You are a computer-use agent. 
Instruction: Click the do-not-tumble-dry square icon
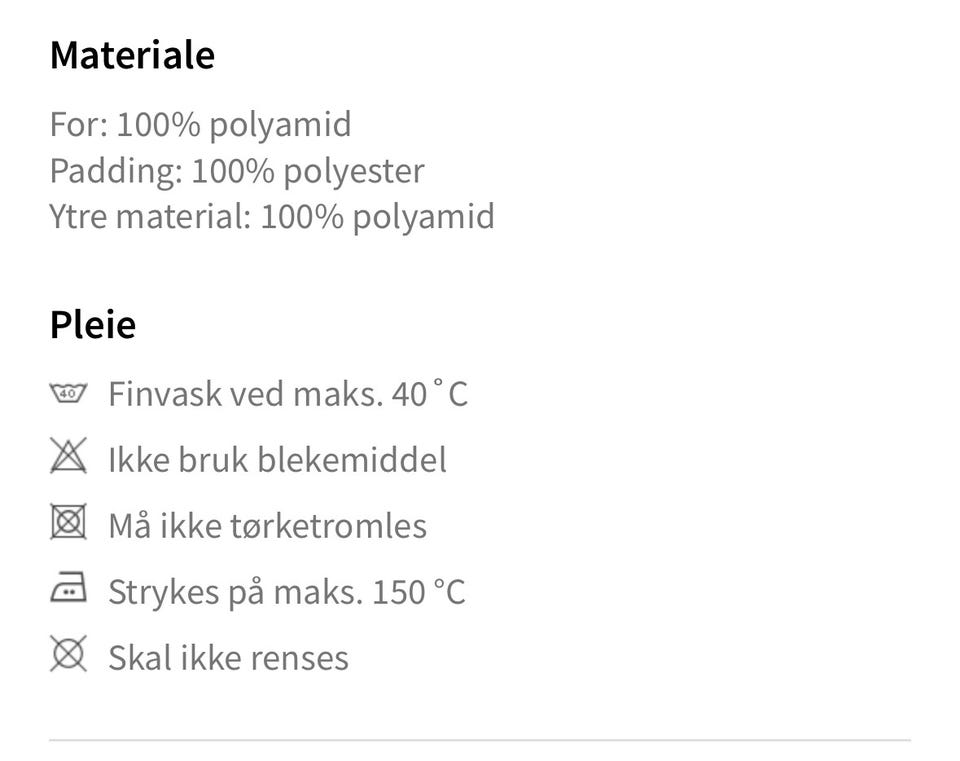click(68, 523)
